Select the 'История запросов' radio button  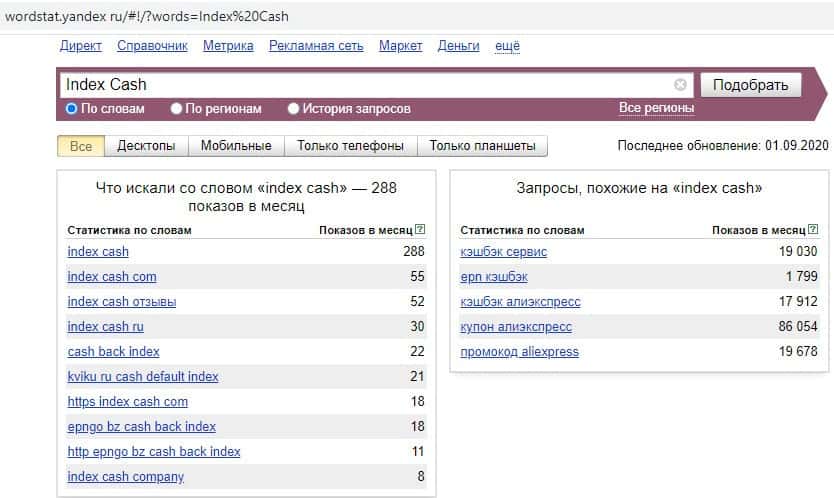point(293,109)
